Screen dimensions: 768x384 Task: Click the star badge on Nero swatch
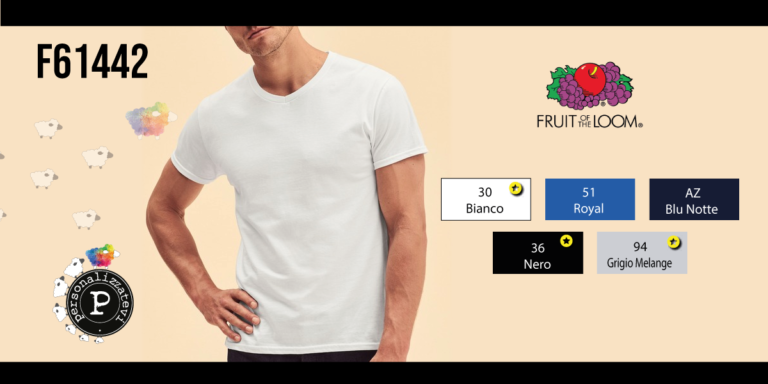coord(566,241)
